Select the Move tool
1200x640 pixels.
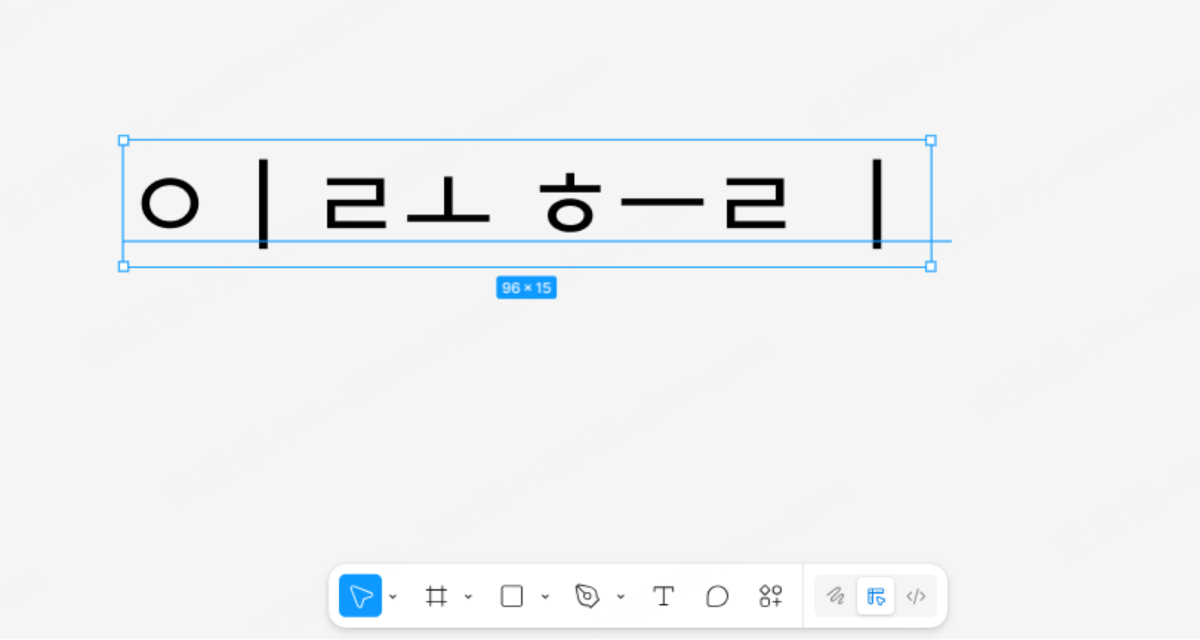360,595
